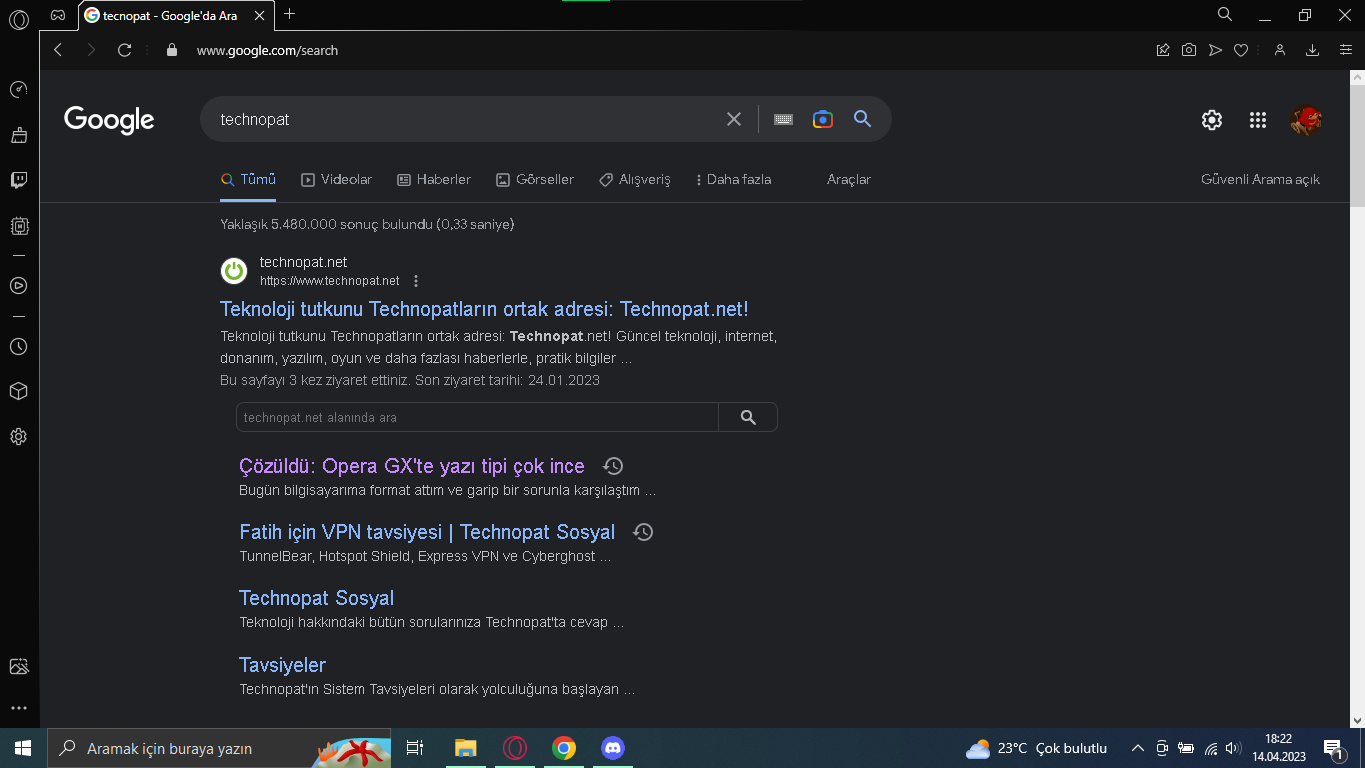Open Discord from the taskbar
1365x768 pixels.
click(x=613, y=748)
